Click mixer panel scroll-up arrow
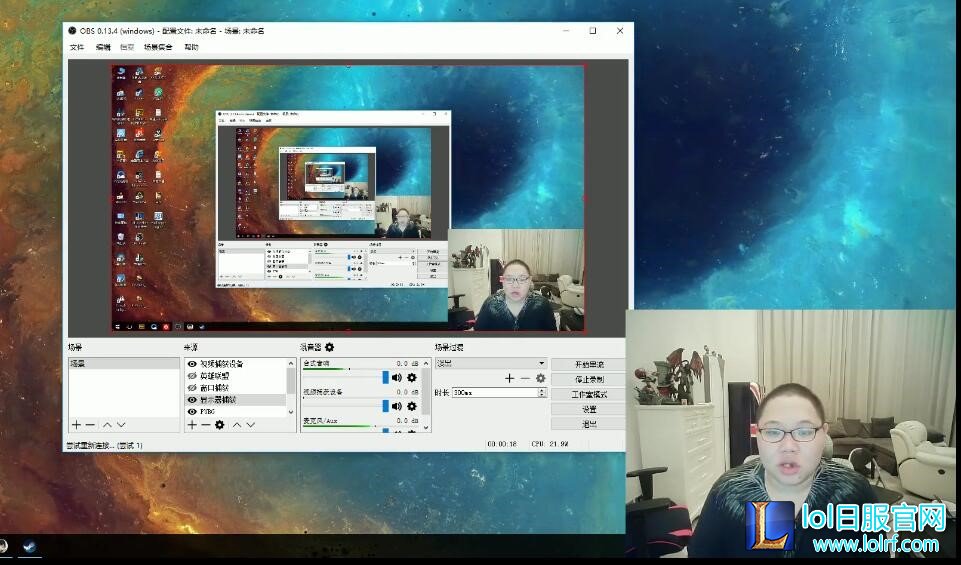 click(426, 363)
